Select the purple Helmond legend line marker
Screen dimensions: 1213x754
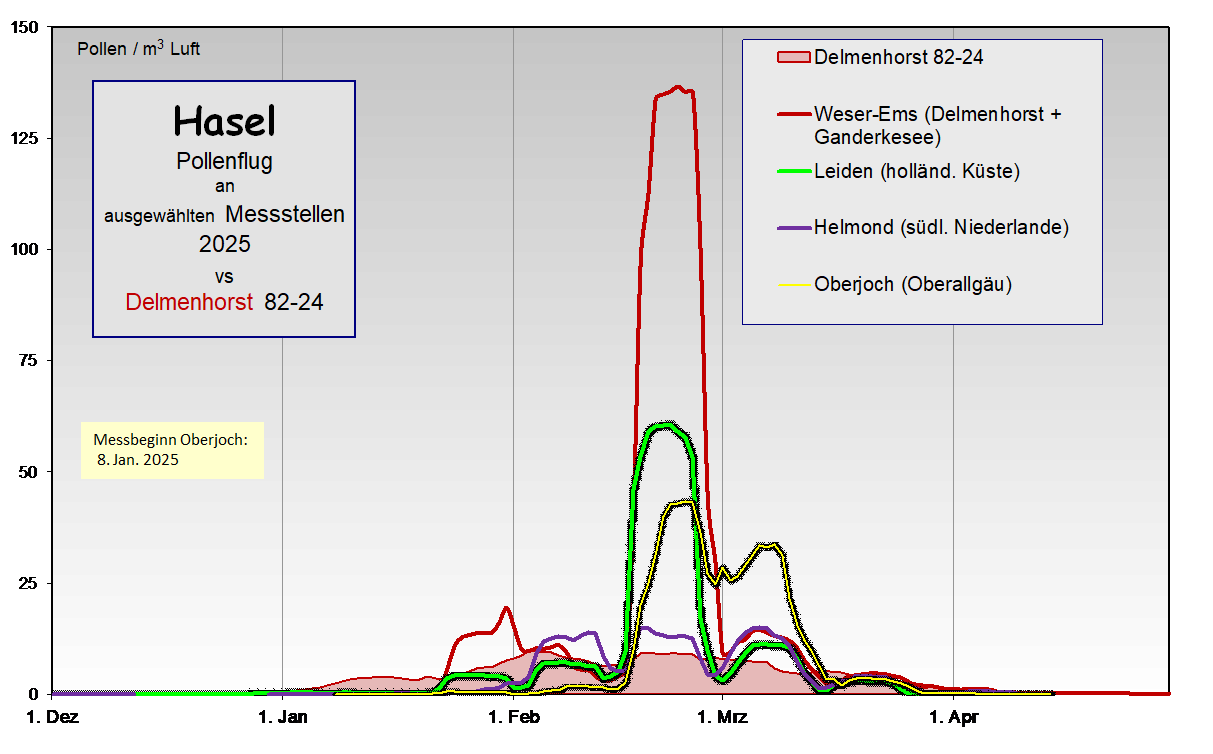pyautogui.click(x=794, y=228)
